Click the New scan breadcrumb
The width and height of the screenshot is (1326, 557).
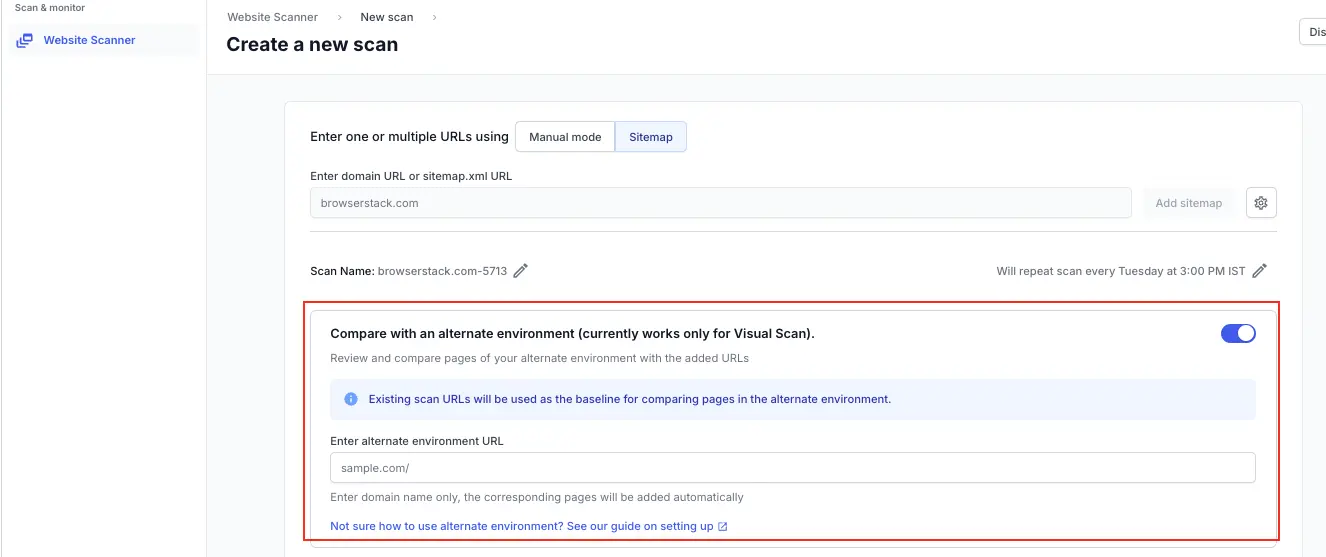pyautogui.click(x=386, y=17)
